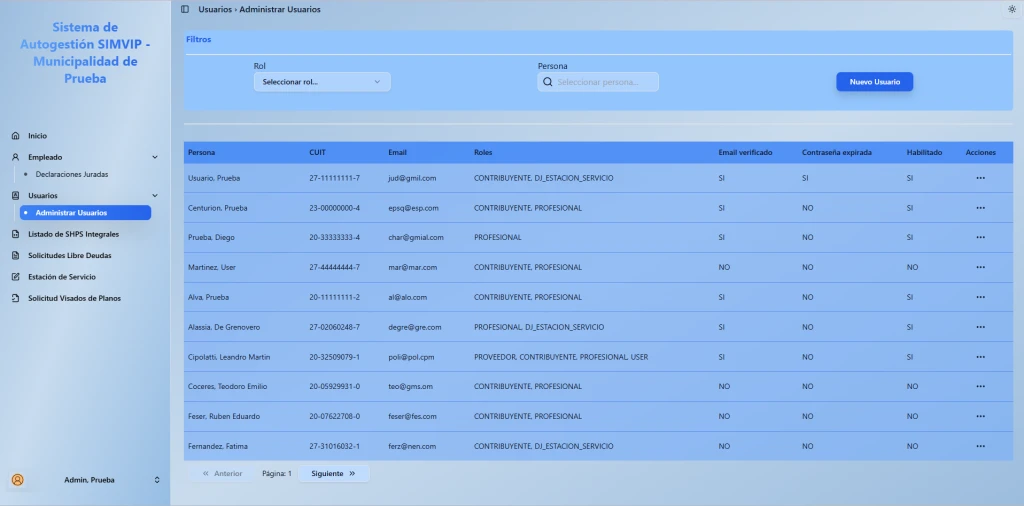
Task: Click Usuarios in the breadcrumb
Action: pyautogui.click(x=215, y=9)
